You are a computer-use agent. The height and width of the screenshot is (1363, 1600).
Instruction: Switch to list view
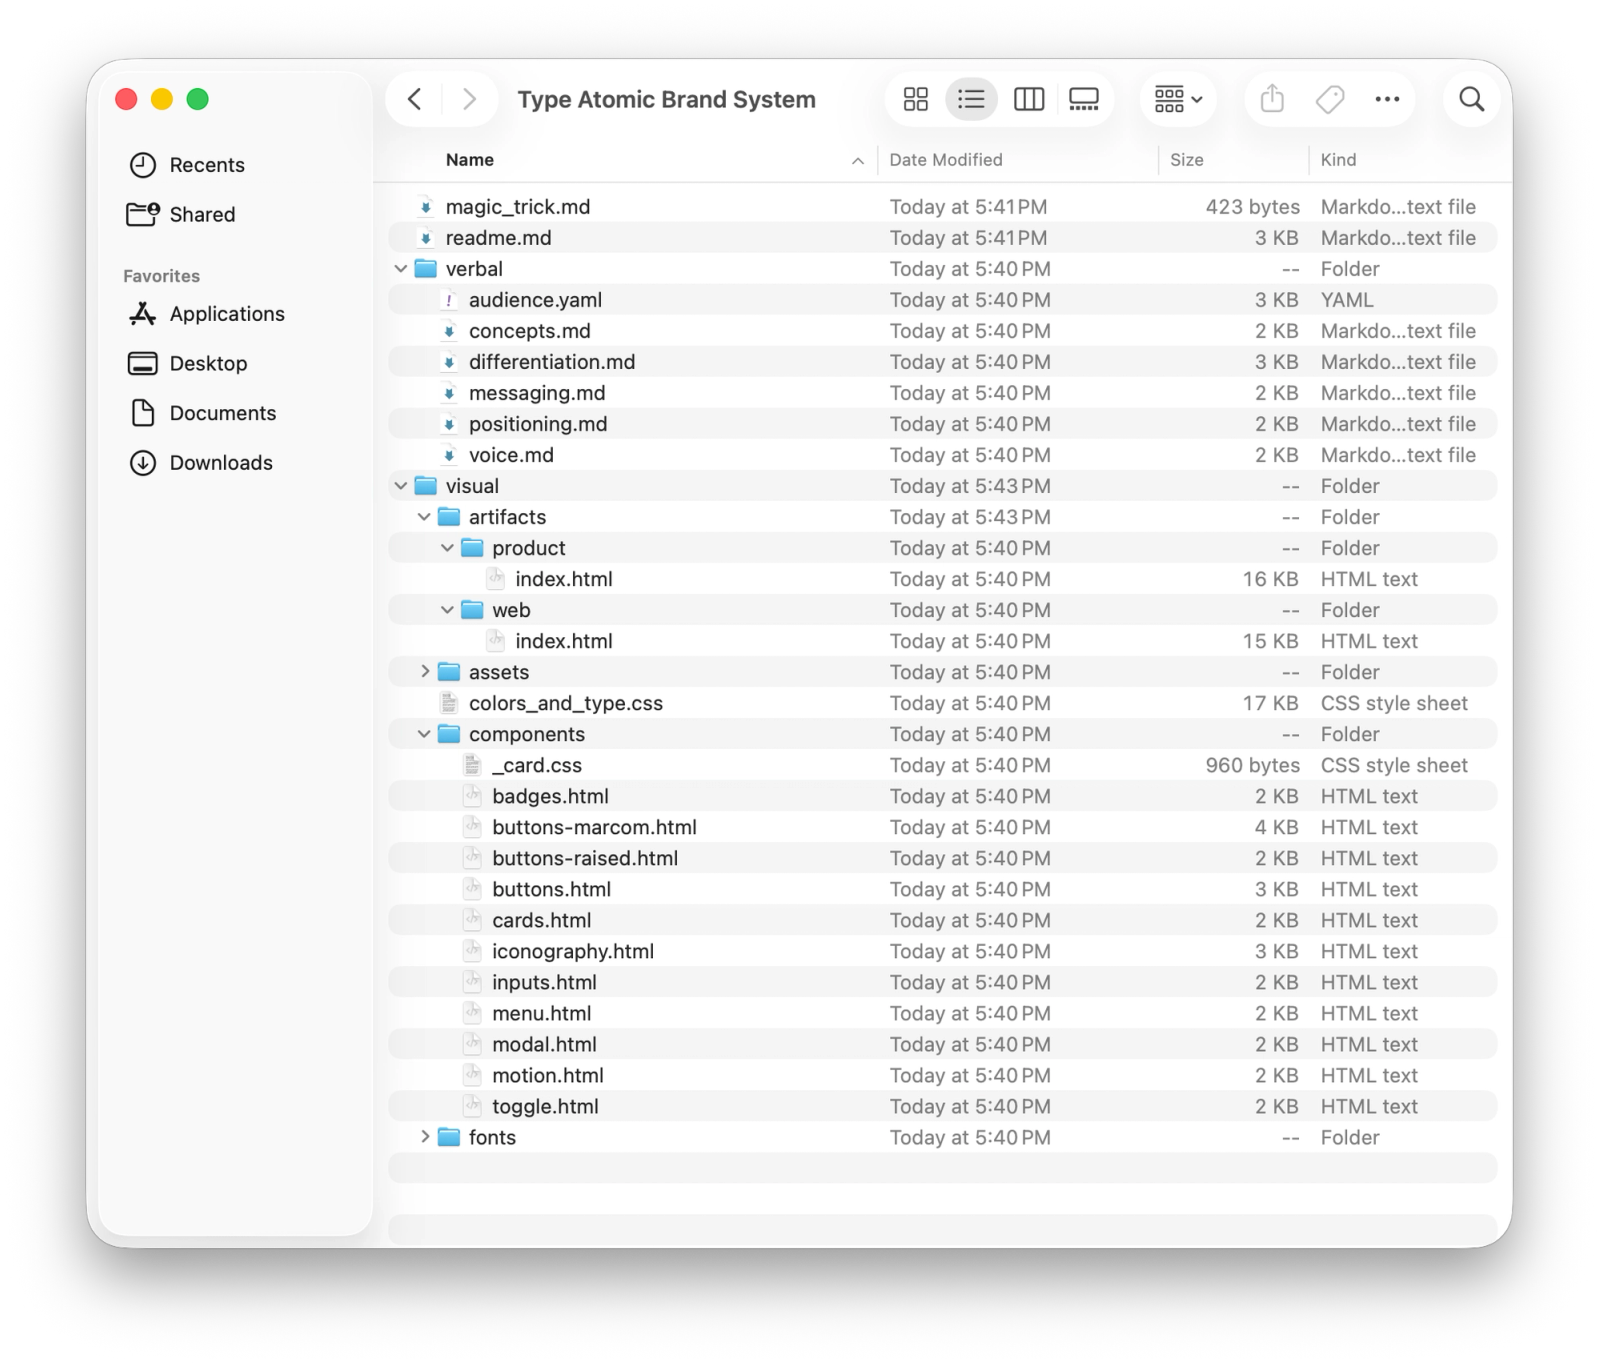pos(971,99)
